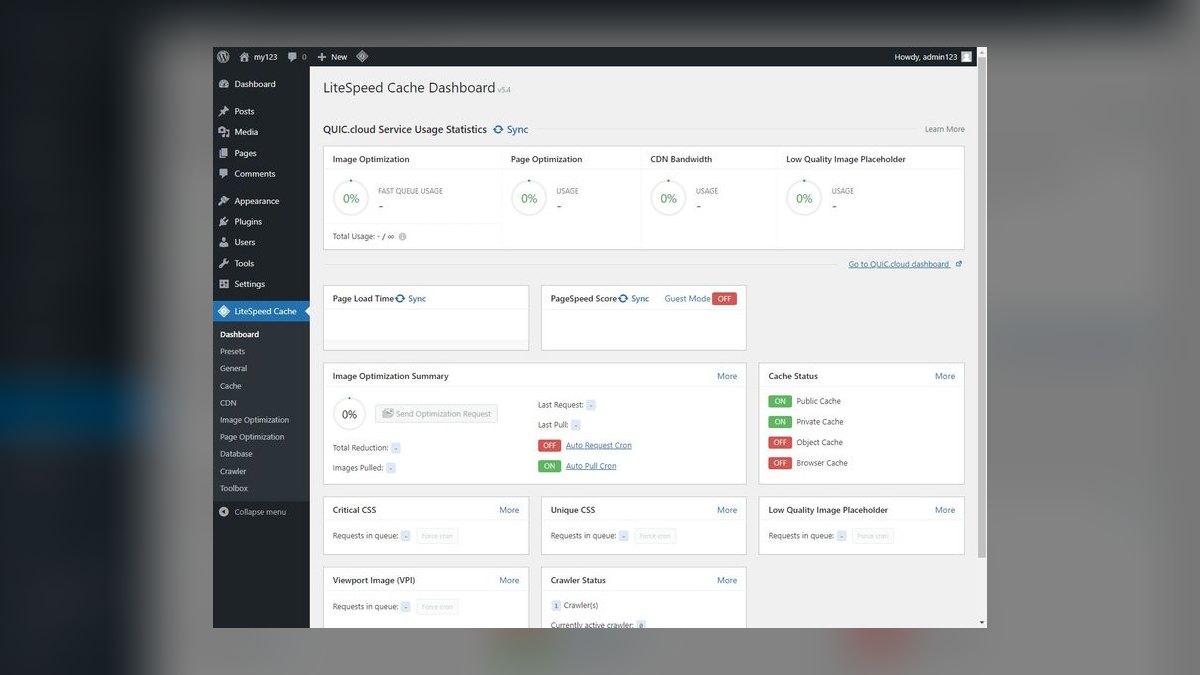This screenshot has height=675, width=1200.
Task: Click the Image Optimization 0% usage gauge
Action: pos(351,198)
